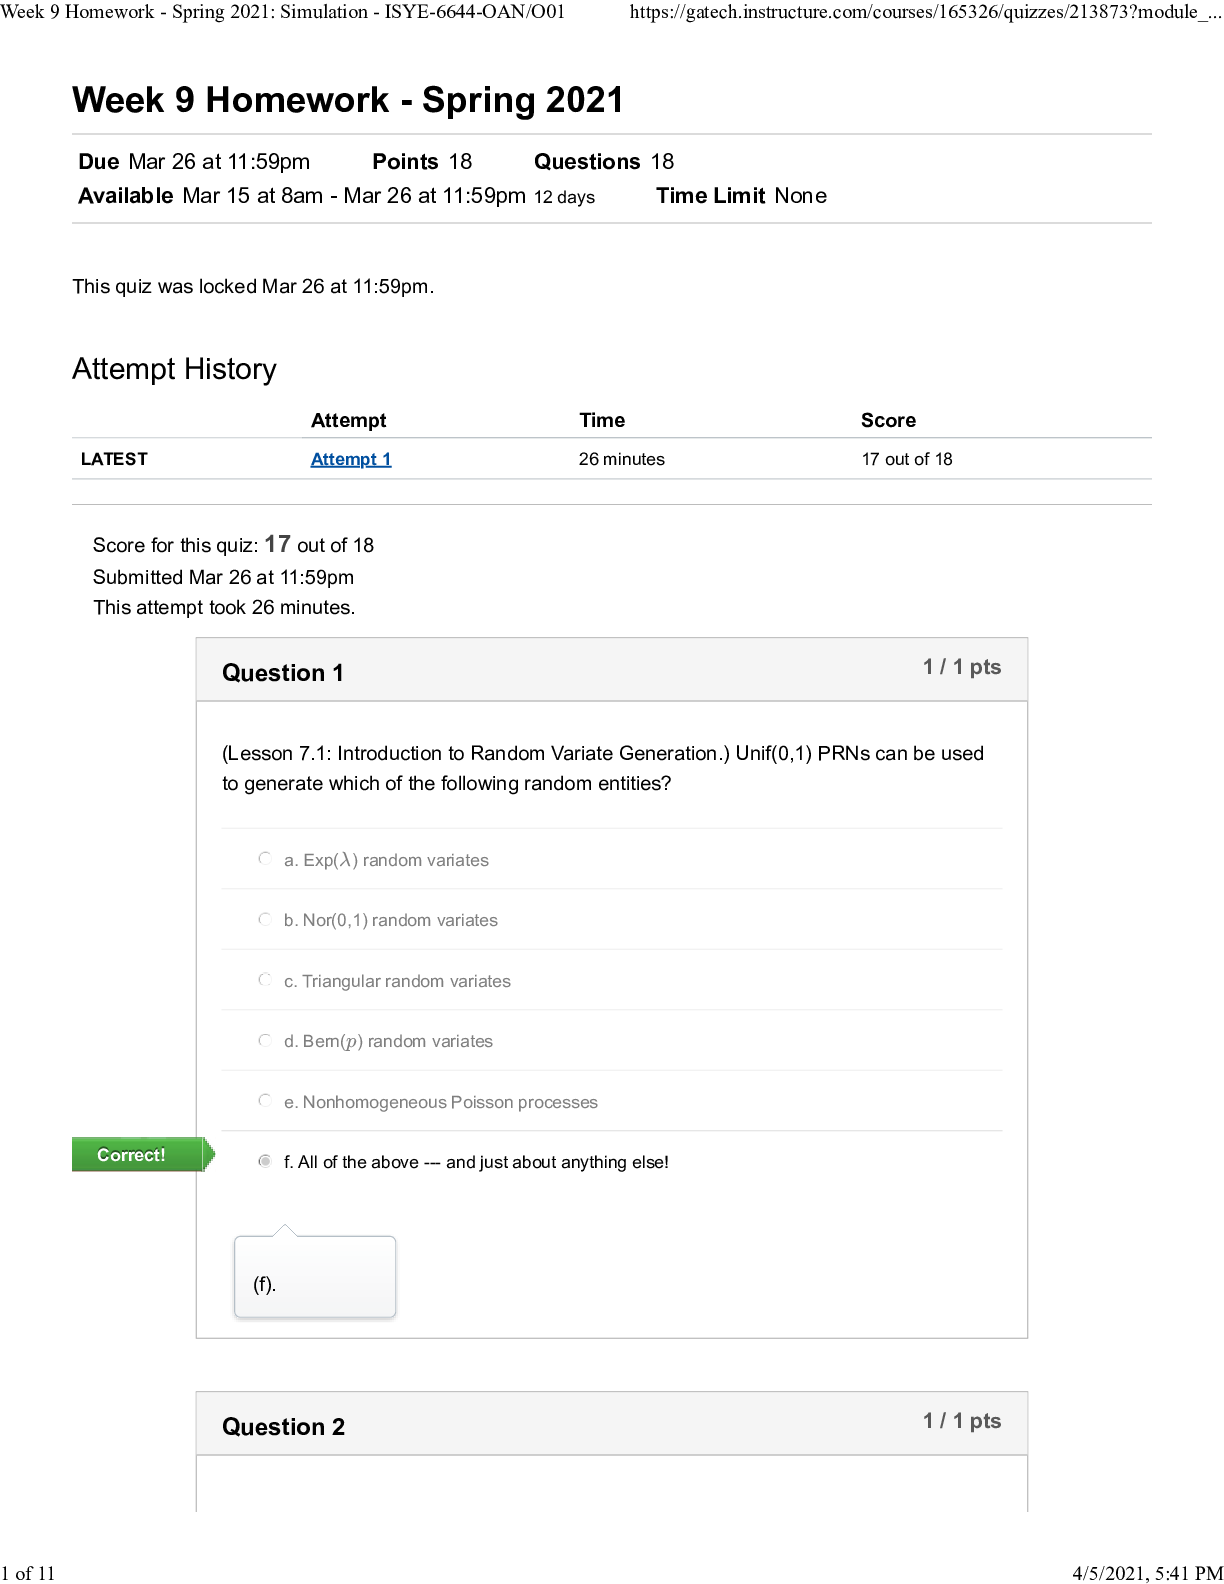This screenshot has height=1584, width=1224.
Task: Click the Score column header
Action: click(x=888, y=420)
